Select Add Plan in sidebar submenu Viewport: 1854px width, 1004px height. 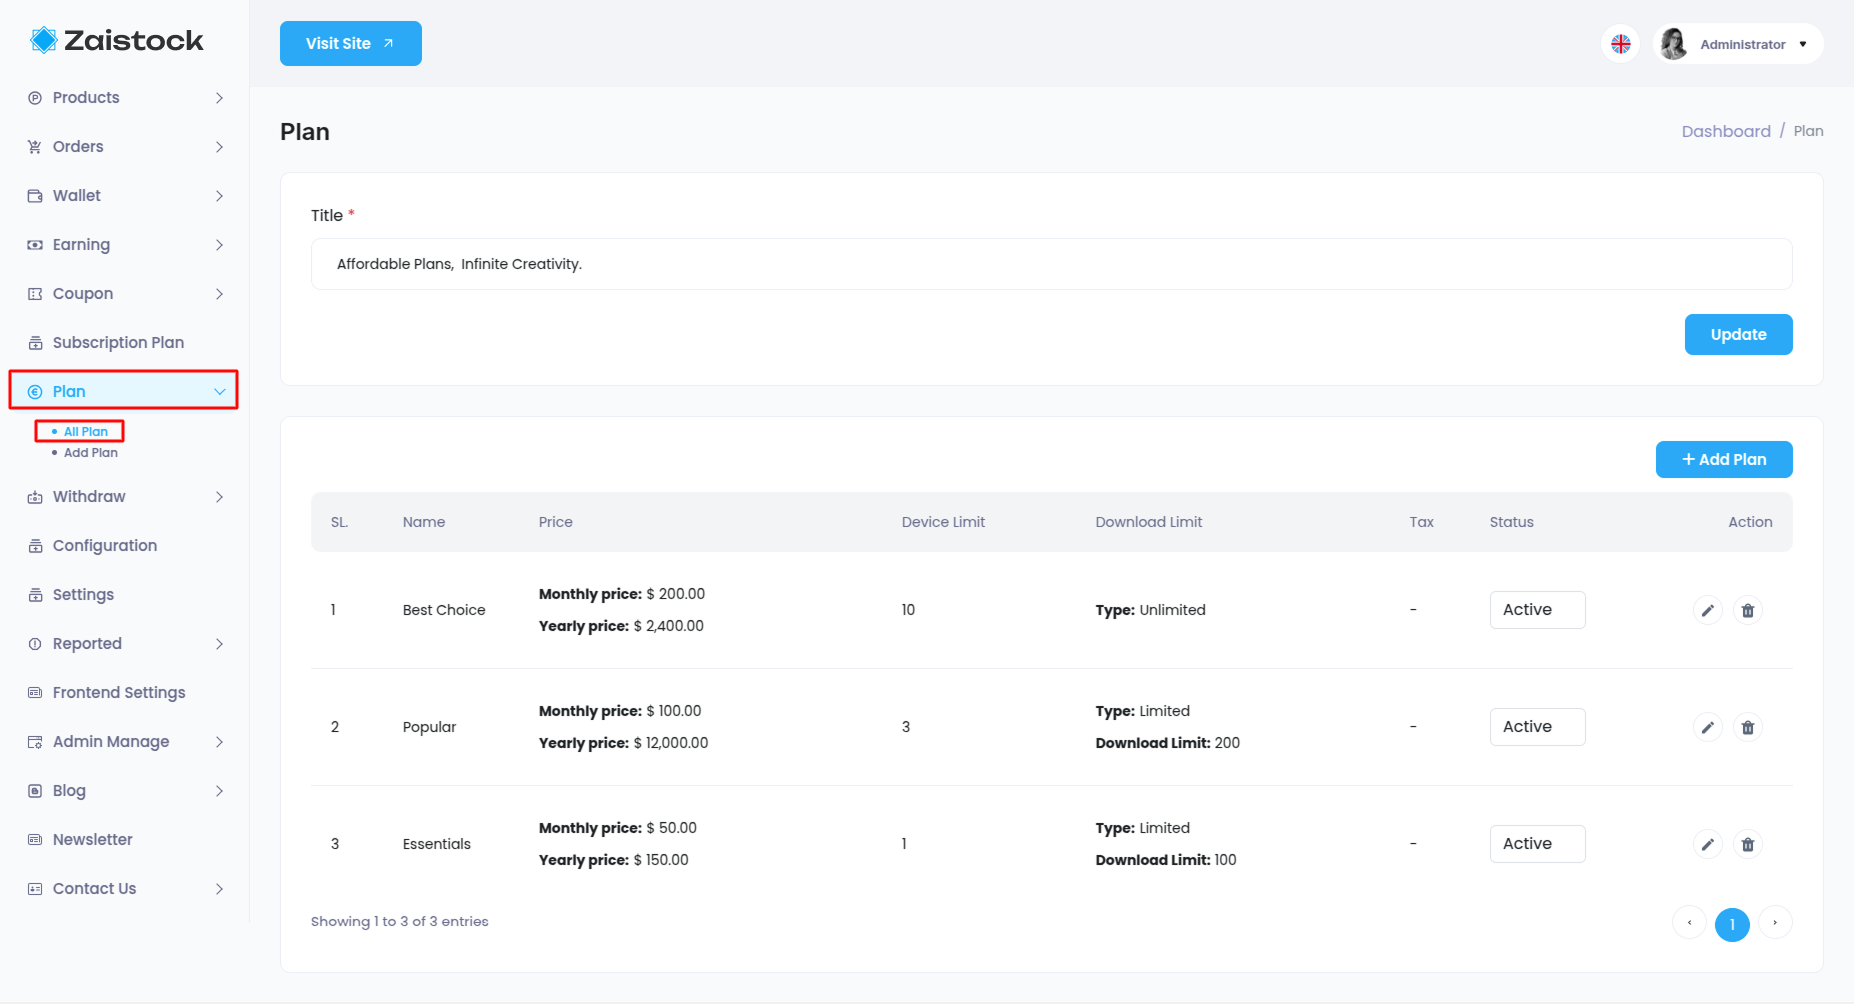[91, 453]
